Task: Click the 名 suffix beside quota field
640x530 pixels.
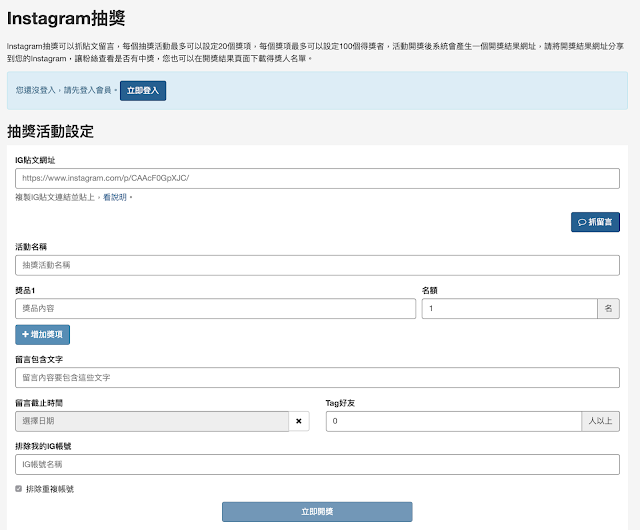Action: point(609,309)
